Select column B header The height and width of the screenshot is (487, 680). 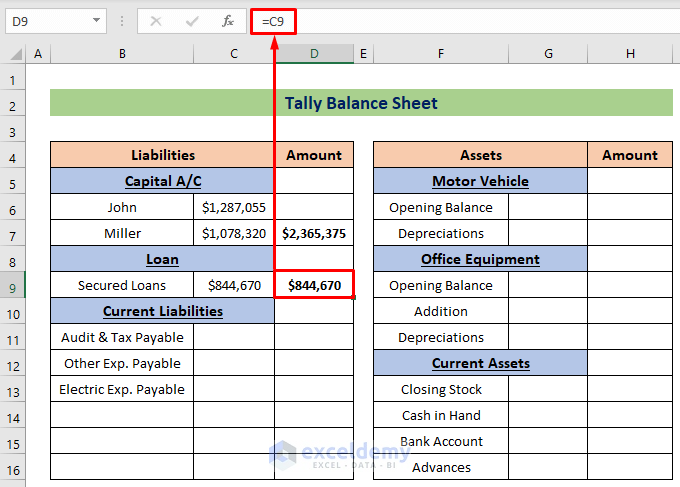click(x=122, y=54)
